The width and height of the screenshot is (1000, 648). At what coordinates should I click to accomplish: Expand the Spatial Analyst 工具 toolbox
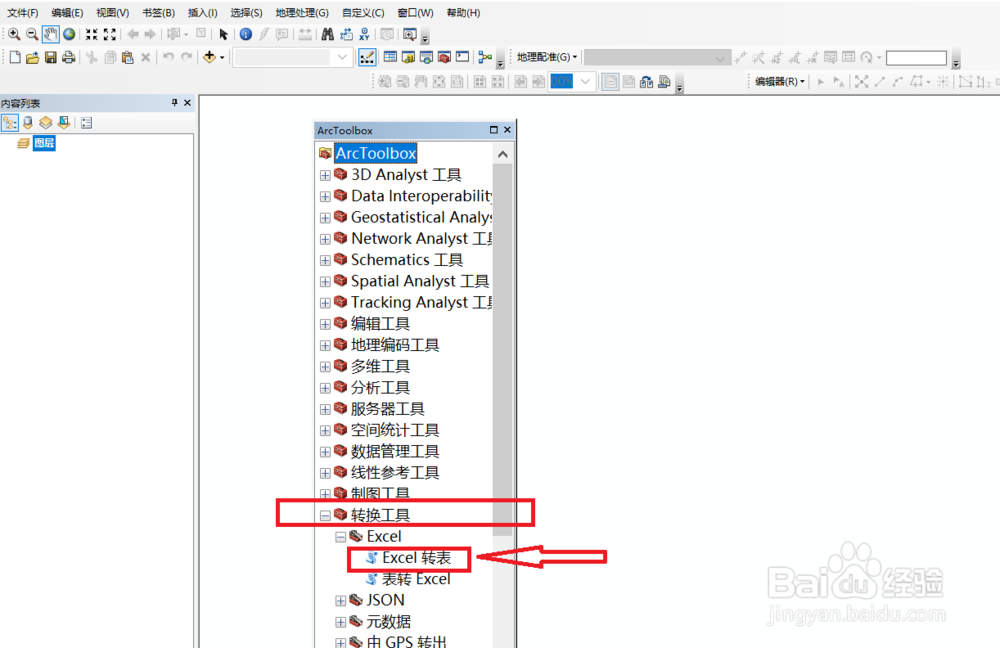click(x=325, y=282)
